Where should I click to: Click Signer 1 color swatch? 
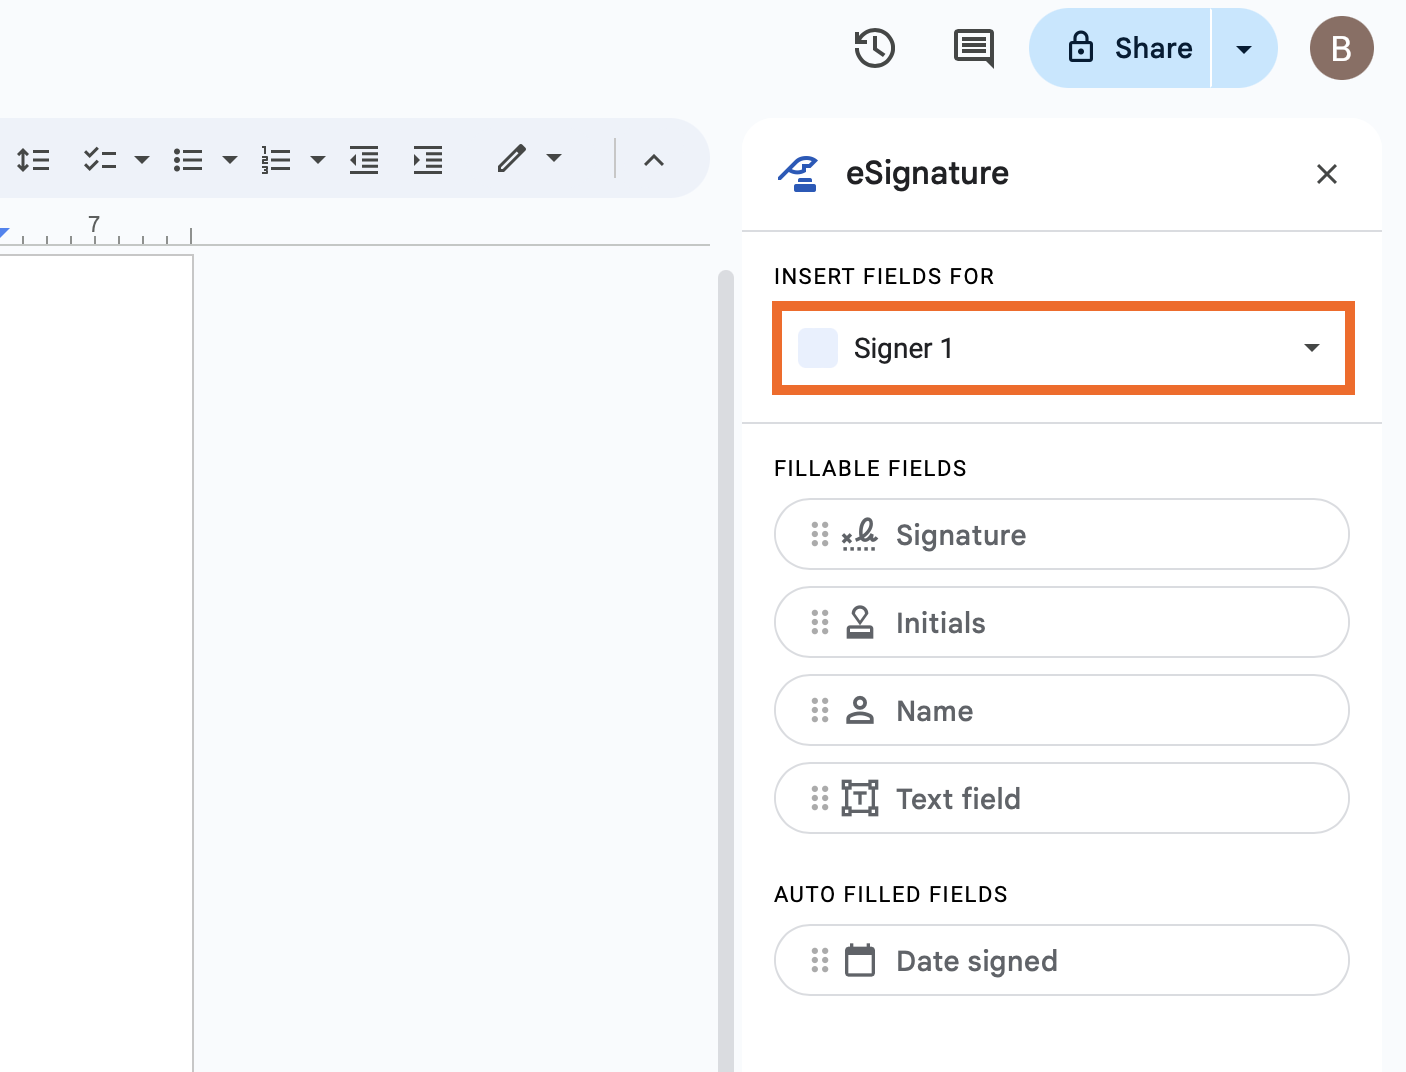click(x=818, y=348)
